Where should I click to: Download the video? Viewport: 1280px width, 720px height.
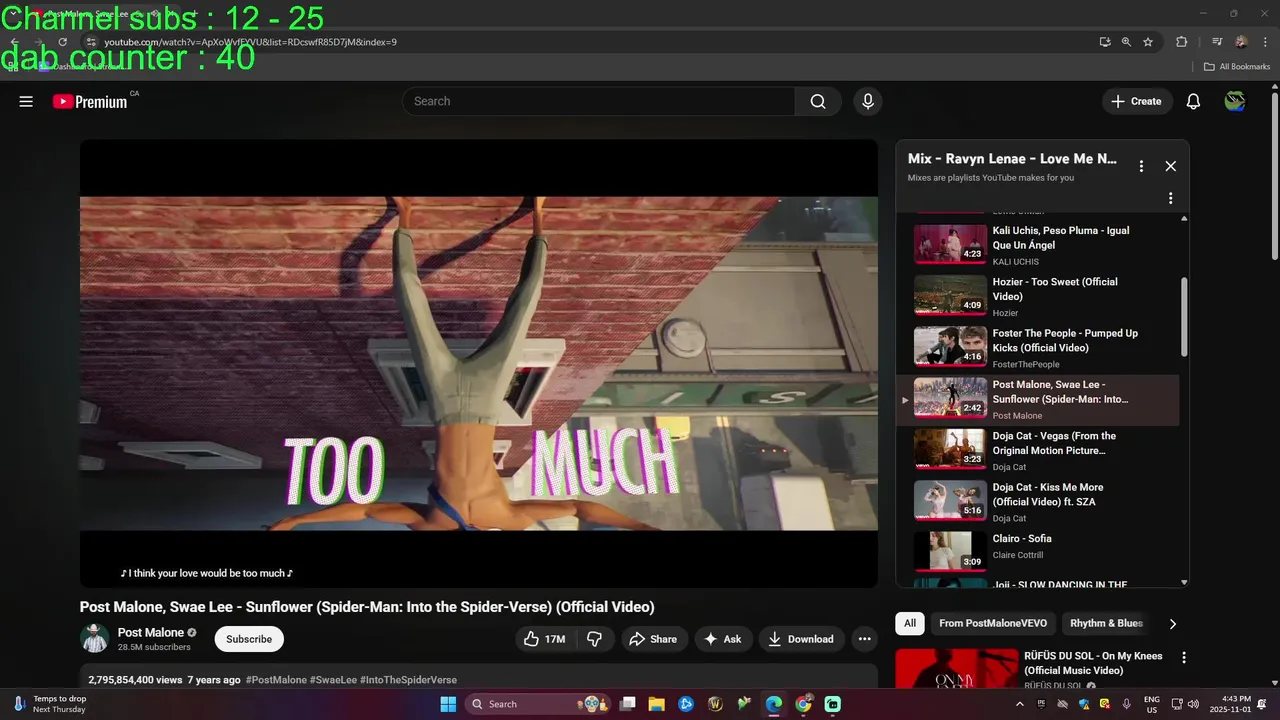(802, 639)
